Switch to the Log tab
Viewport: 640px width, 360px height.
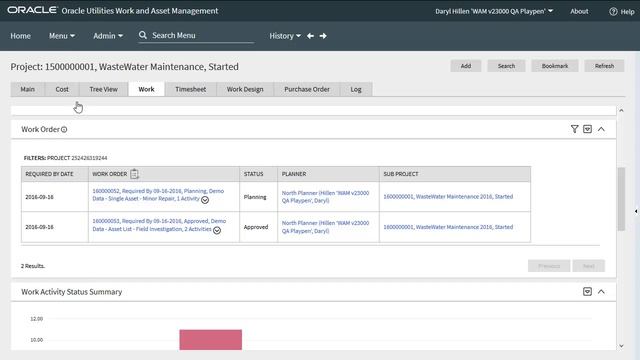pyautogui.click(x=356, y=89)
